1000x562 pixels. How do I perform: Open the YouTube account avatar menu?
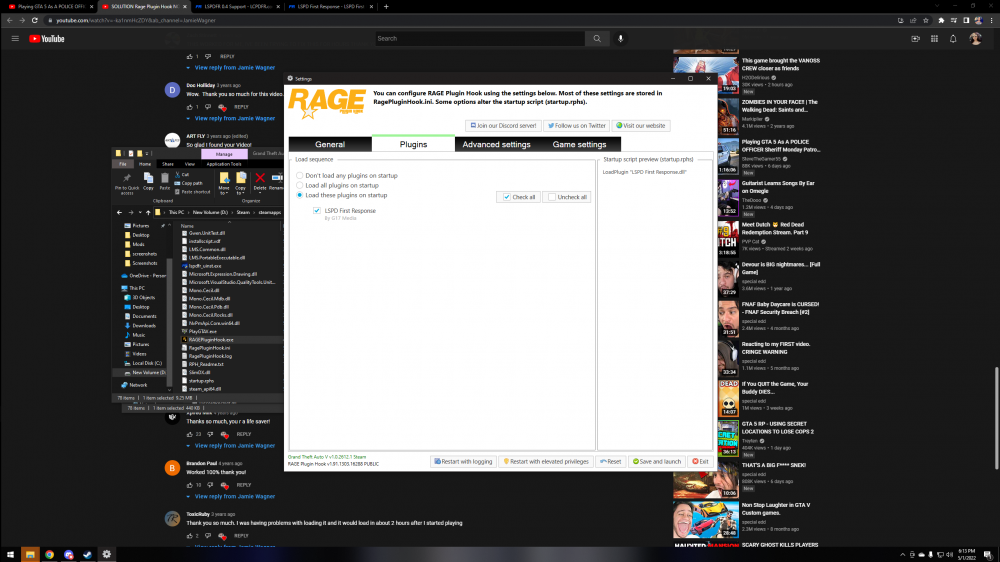pyautogui.click(x=975, y=39)
